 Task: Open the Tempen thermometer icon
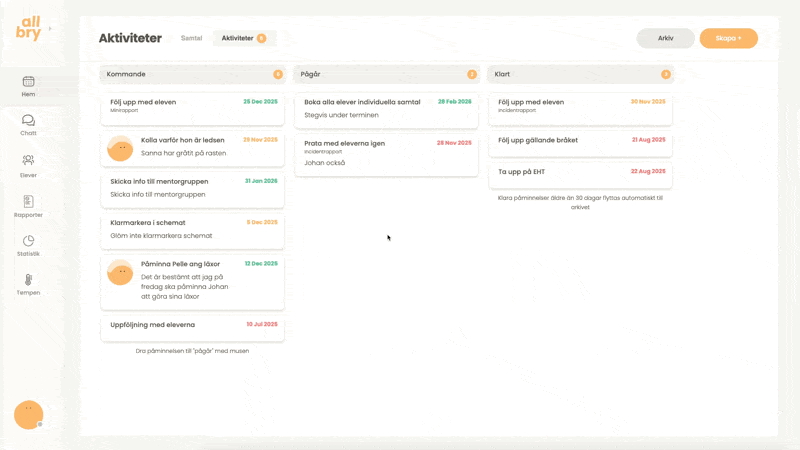(28, 280)
